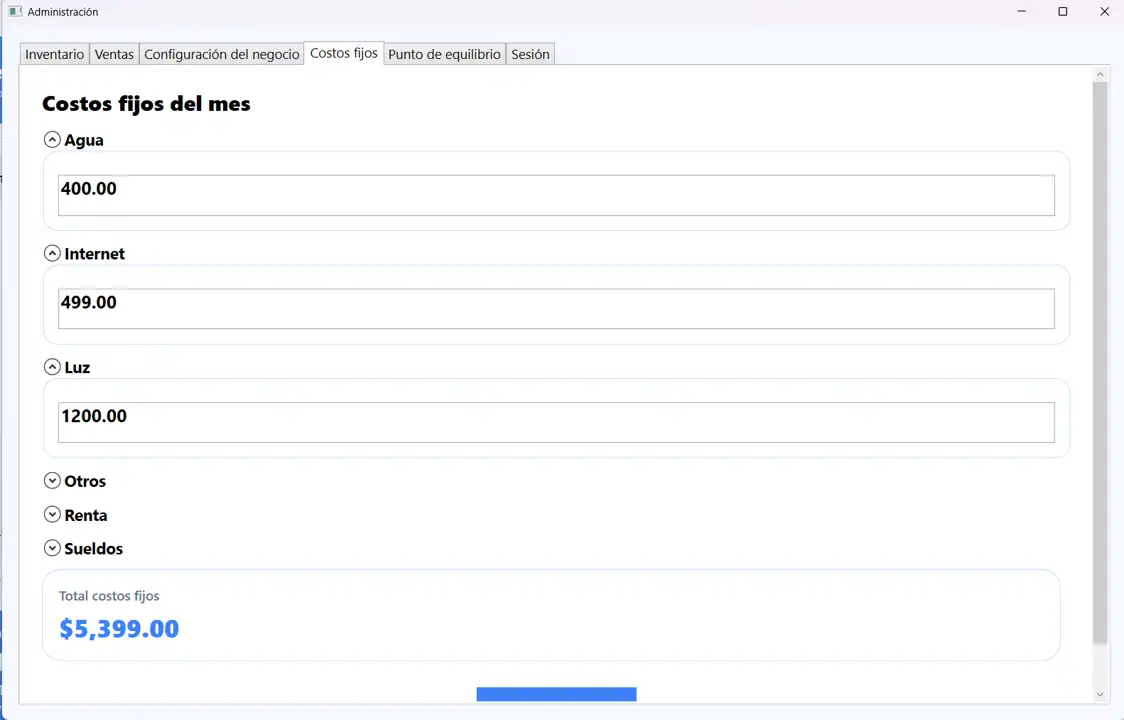Minimize the Administración window
Viewport: 1124px width, 720px height.
(1021, 11)
